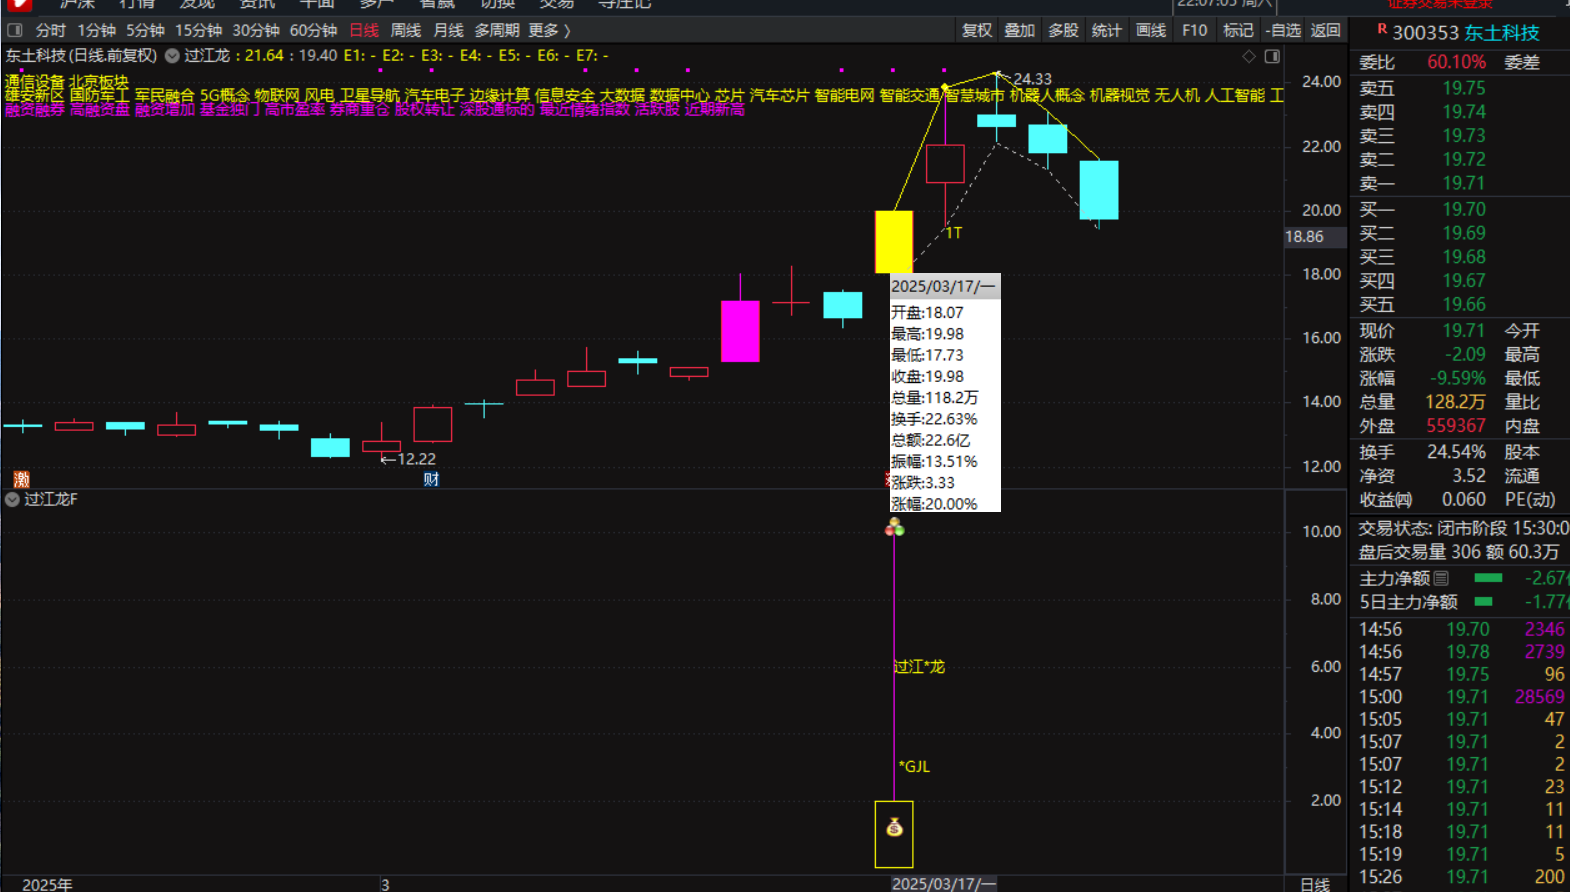Click the three colored balls icon
Viewport: 1570px width, 892px height.
[894, 527]
